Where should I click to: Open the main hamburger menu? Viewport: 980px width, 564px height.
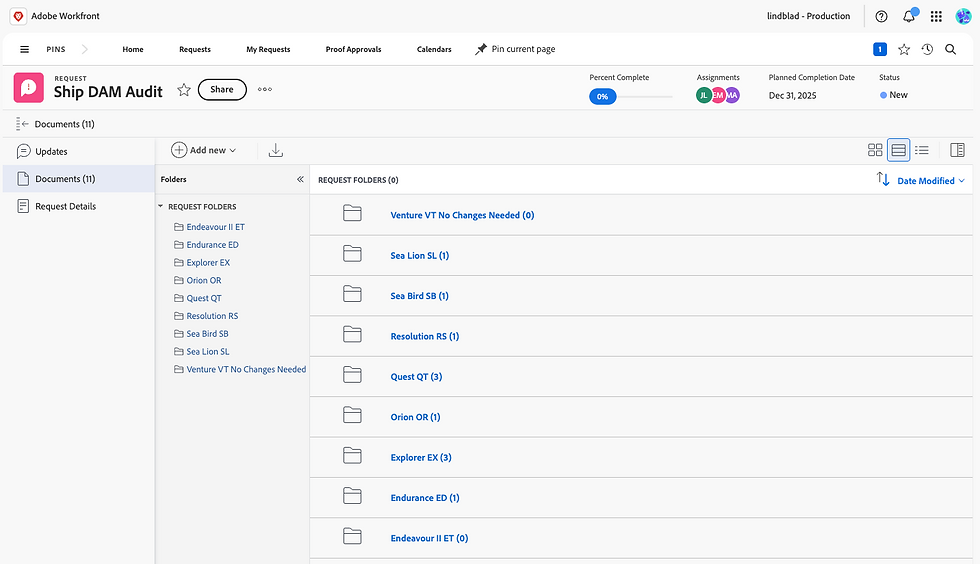(x=25, y=49)
